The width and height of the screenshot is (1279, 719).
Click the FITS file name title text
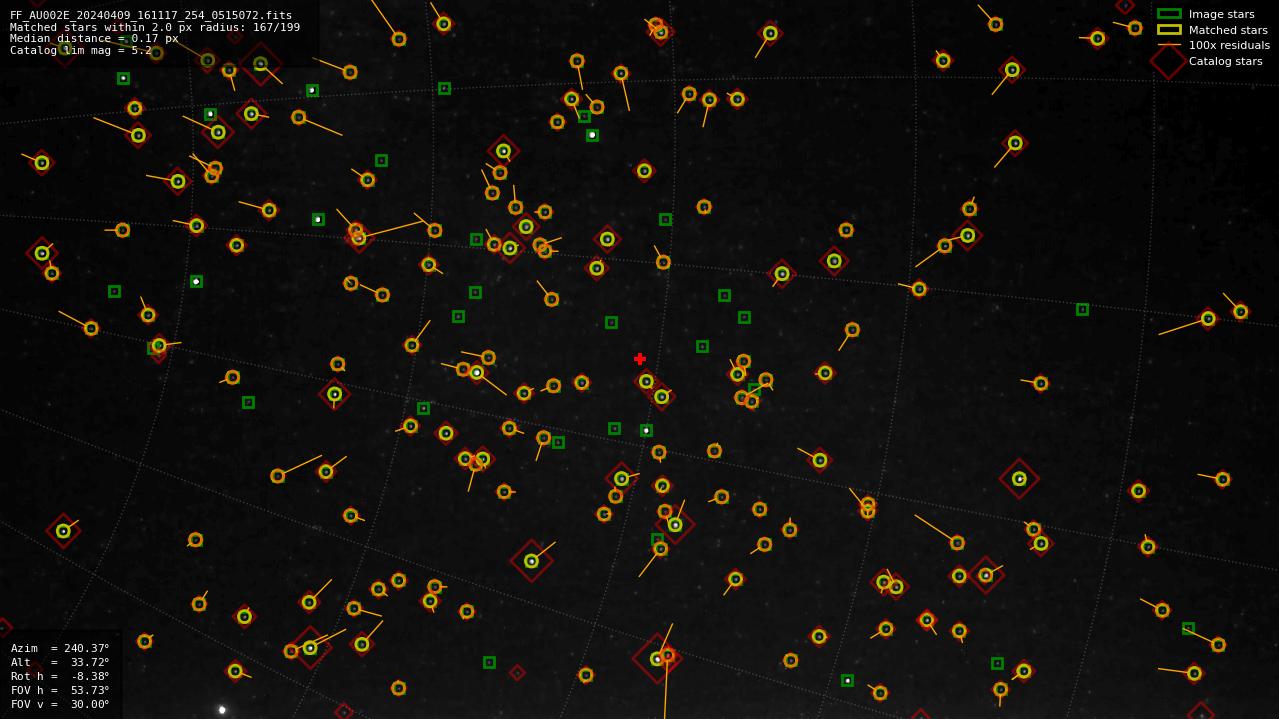tap(151, 15)
